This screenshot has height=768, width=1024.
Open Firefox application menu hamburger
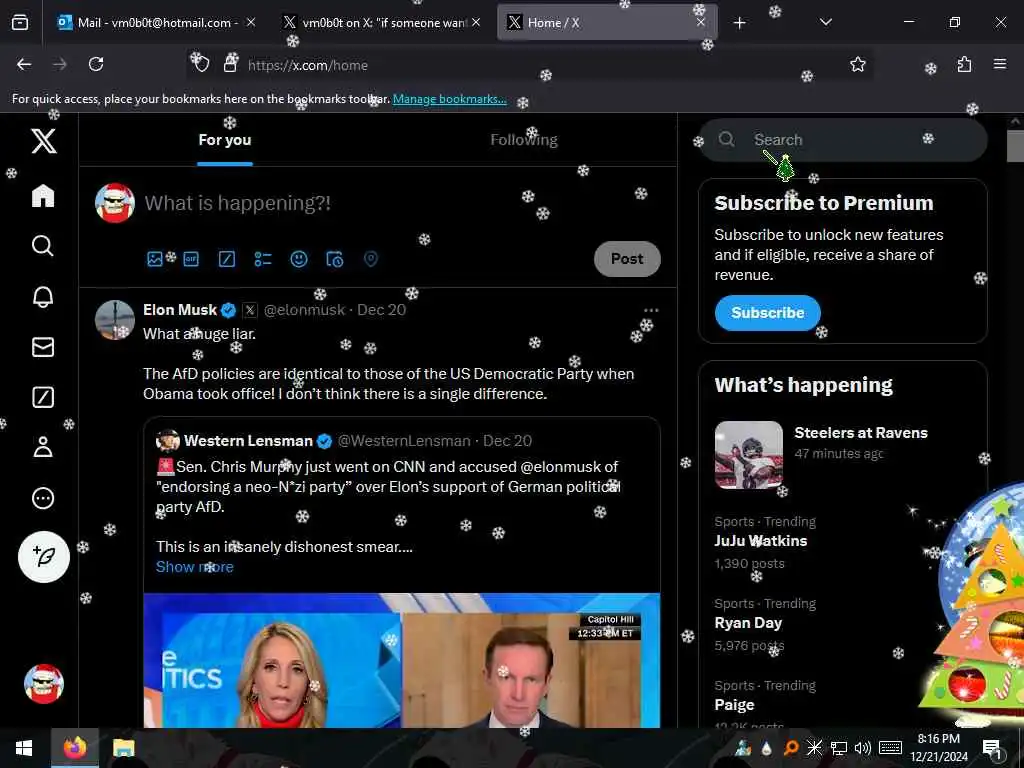pyautogui.click(x=1000, y=64)
